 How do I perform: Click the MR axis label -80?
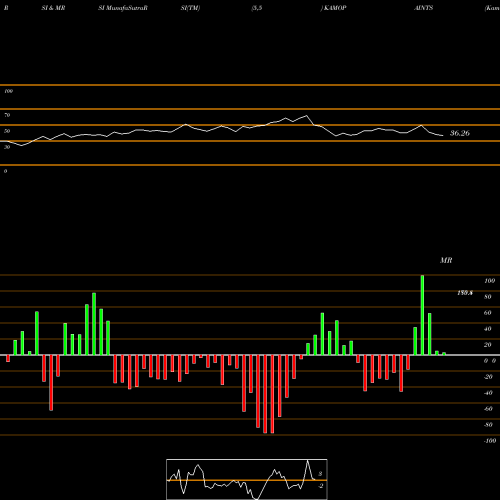(x=488, y=425)
